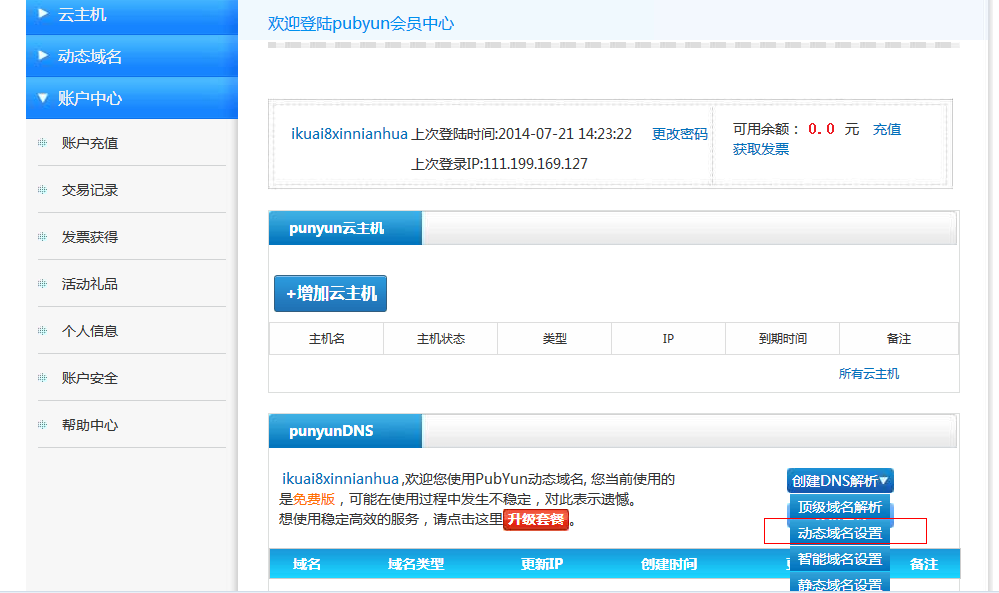Choose 静态域名设置 from the dropdown
Viewport: 999px width, 593px height.
pos(840,584)
